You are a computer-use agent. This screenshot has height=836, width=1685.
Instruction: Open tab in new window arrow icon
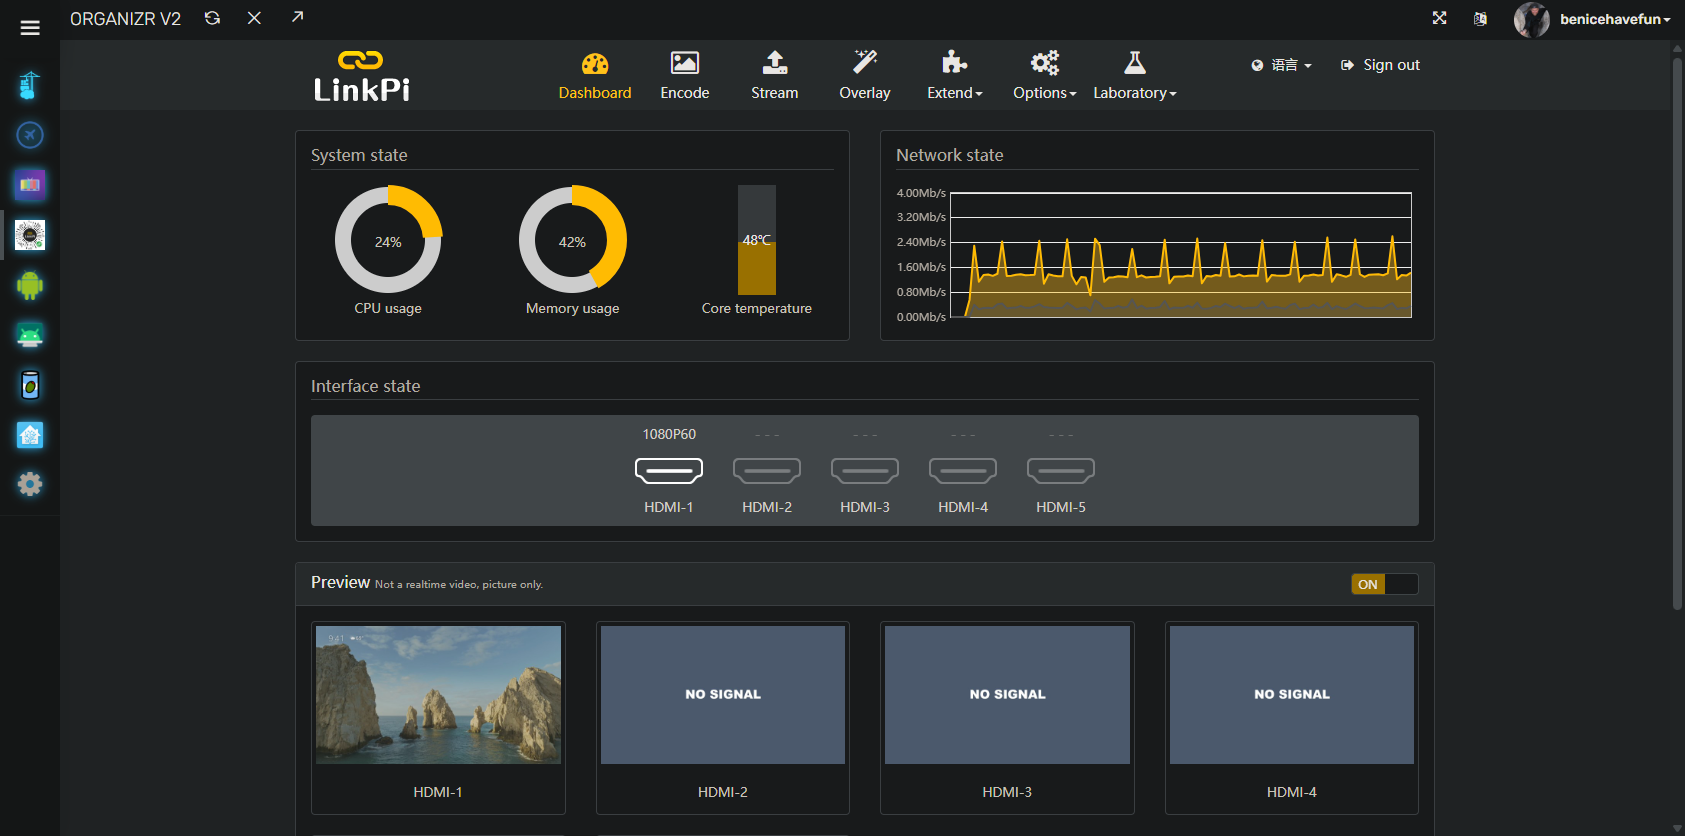tap(297, 17)
